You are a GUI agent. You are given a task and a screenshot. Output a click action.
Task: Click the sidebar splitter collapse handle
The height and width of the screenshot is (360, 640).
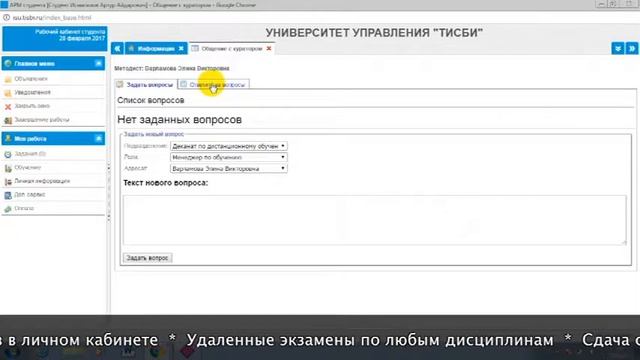point(109,192)
